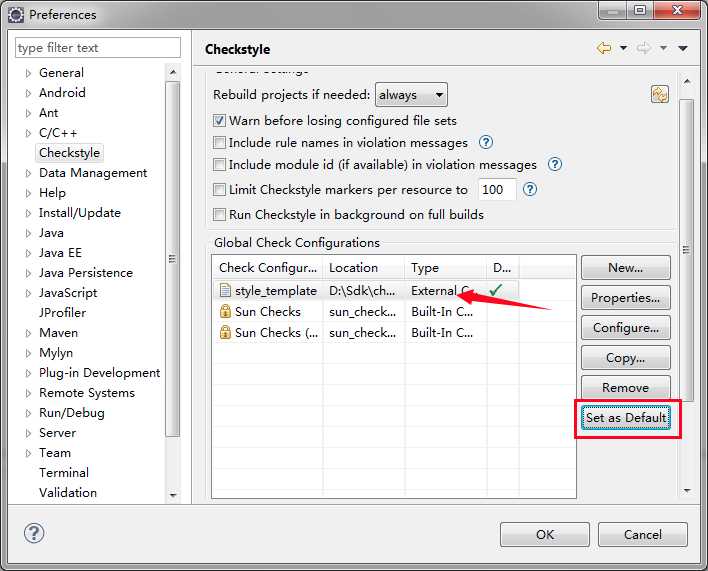The image size is (708, 571).
Task: Click the Preferences window title icon
Action: (x=16, y=15)
